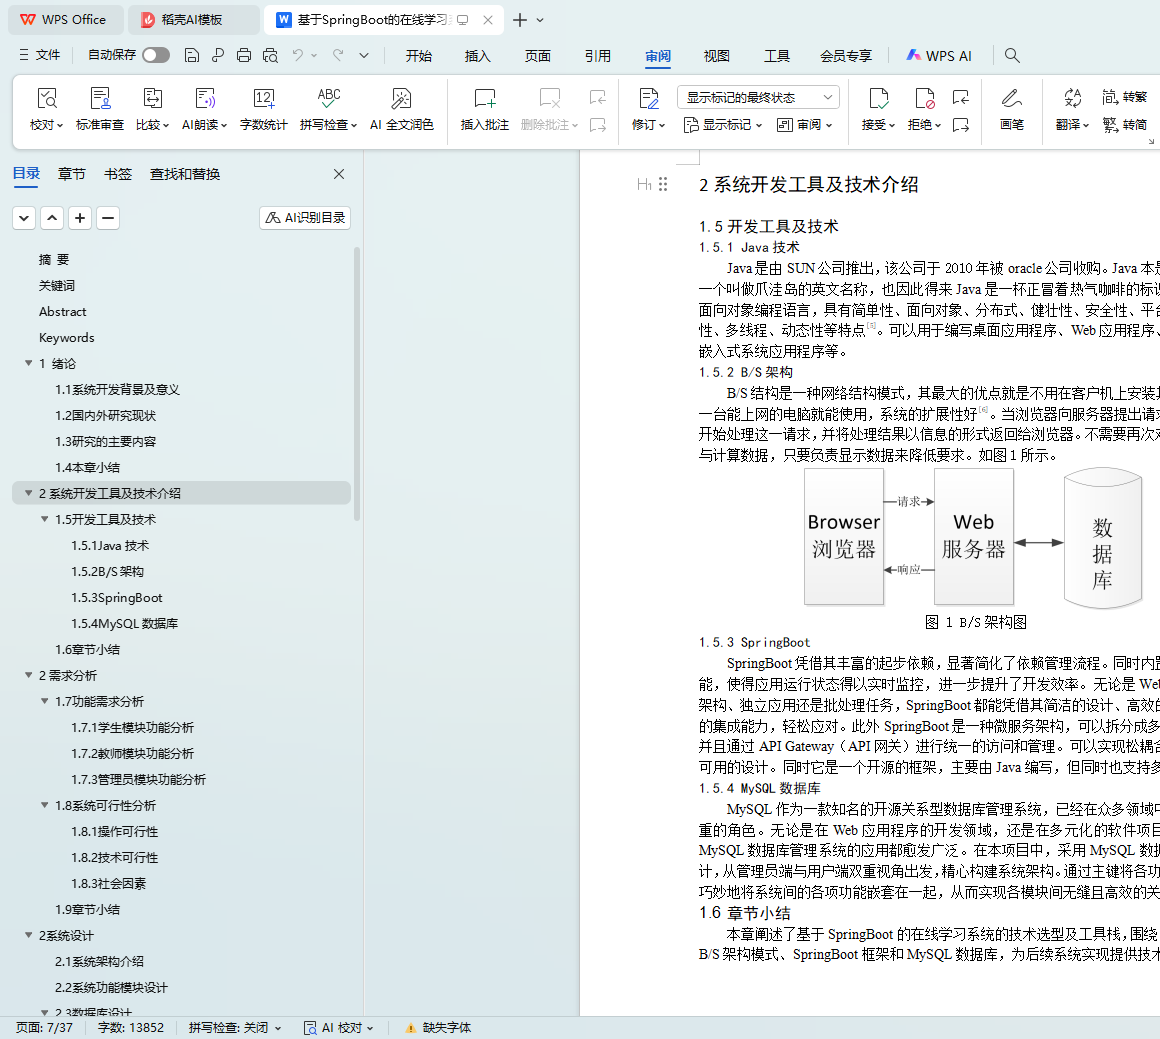The image size is (1160, 1039).
Task: Switch to the 视图 ribbon tab
Action: [716, 56]
